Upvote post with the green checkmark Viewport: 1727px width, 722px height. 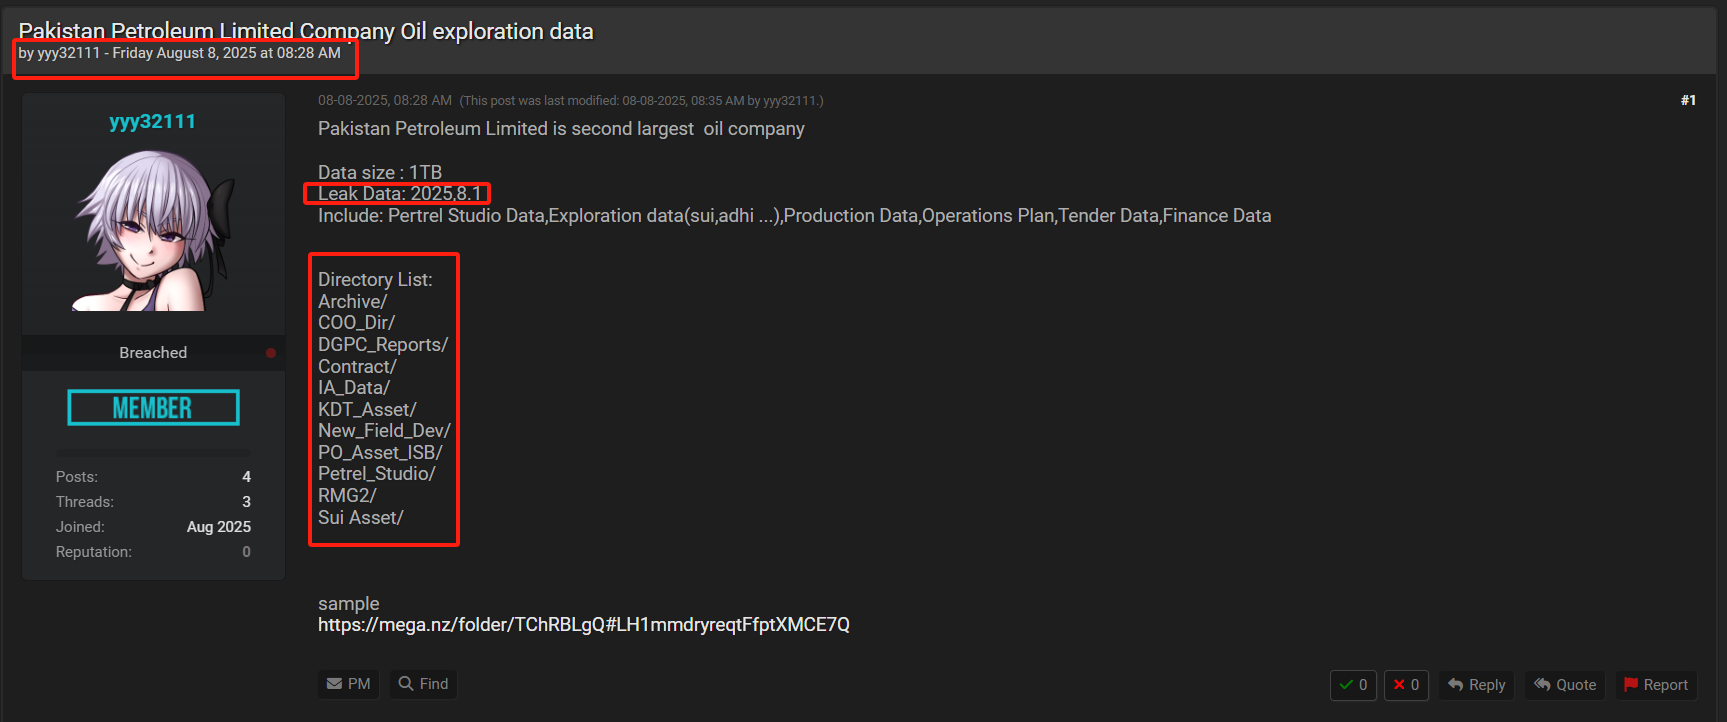click(1353, 685)
